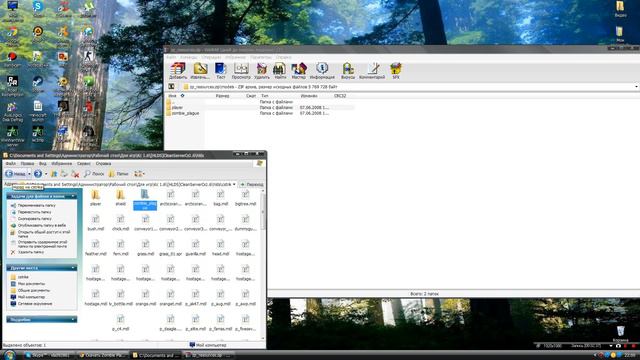The width and height of the screenshot is (640, 360).
Task: Click the Explorer views toolbar icon
Action: 139,174
